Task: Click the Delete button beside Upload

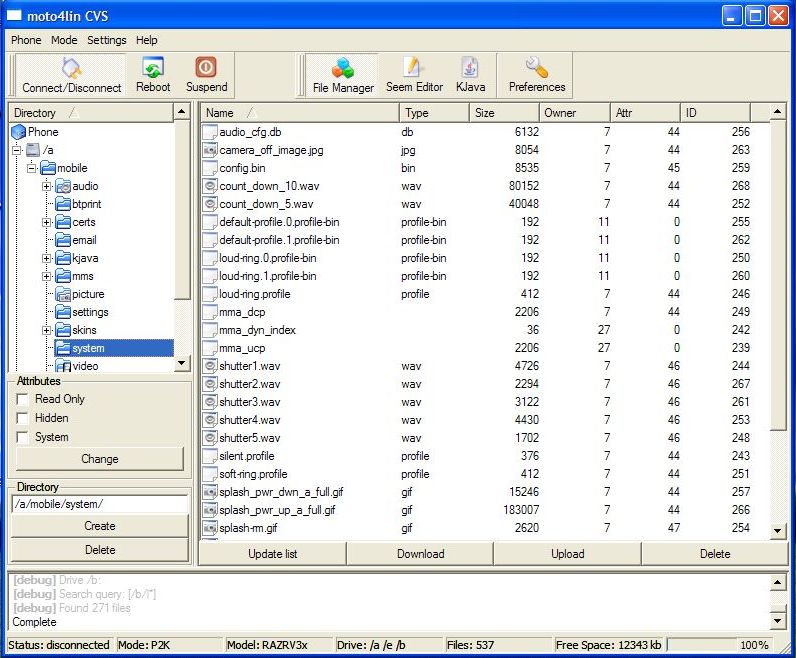Action: click(715, 554)
